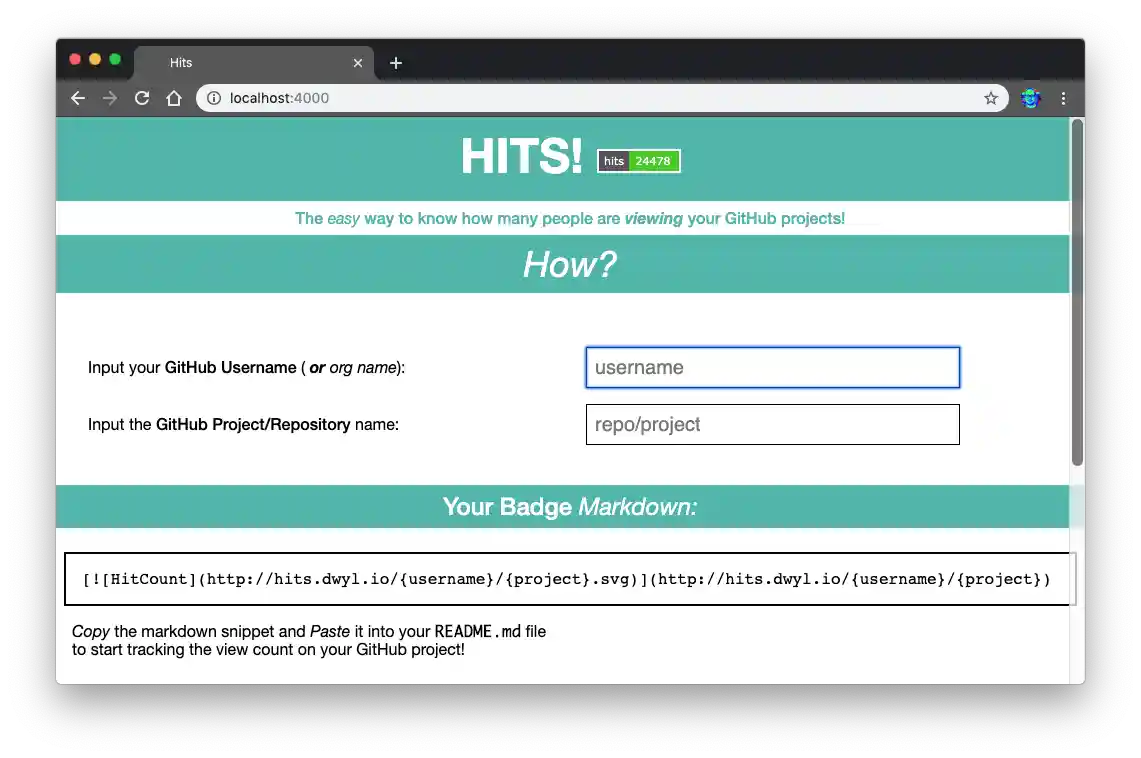The image size is (1141, 758).
Task: Reload the current page
Action: [142, 98]
